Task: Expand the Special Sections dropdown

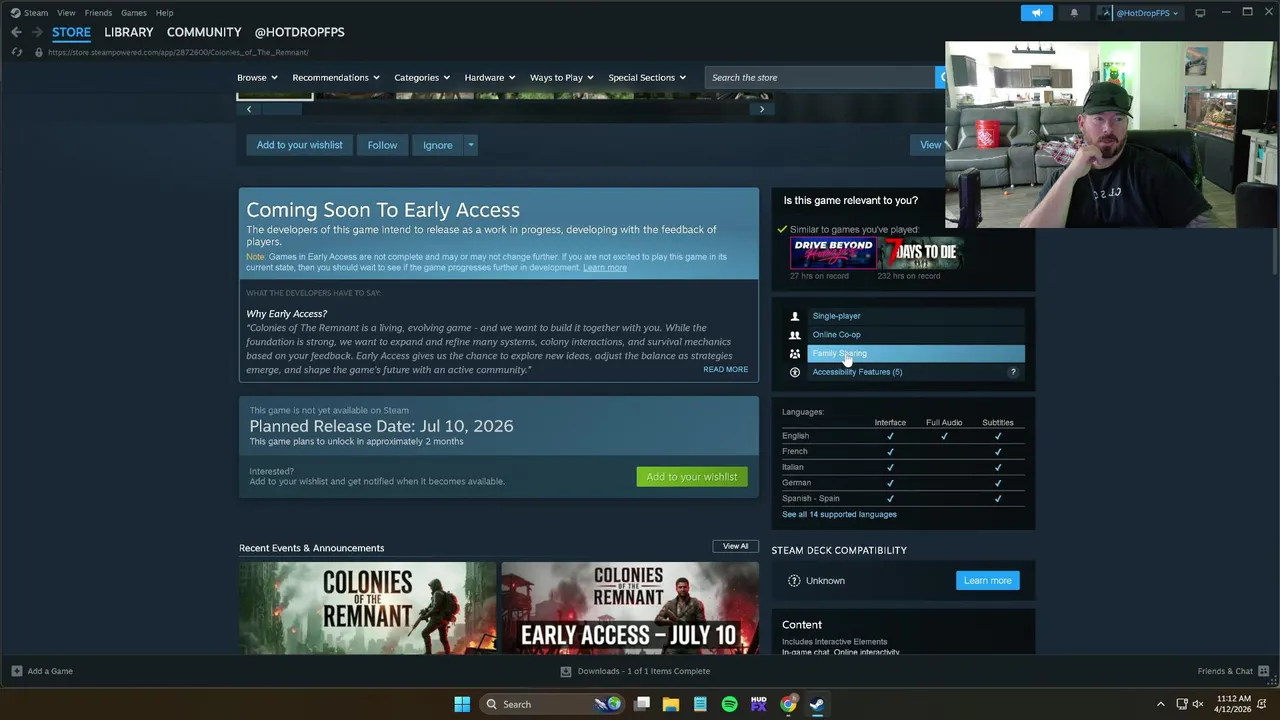Action: click(647, 77)
